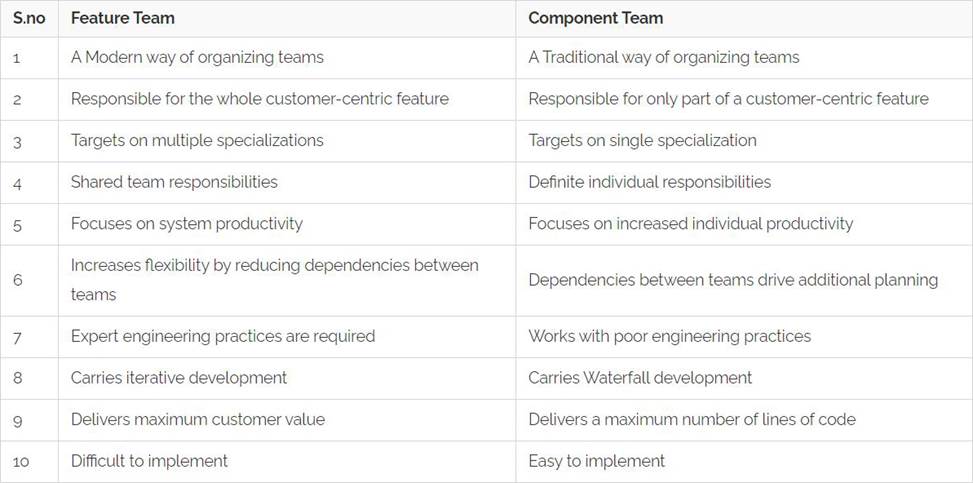Click "Dependencies between teams drive additional planning" cell

[733, 280]
